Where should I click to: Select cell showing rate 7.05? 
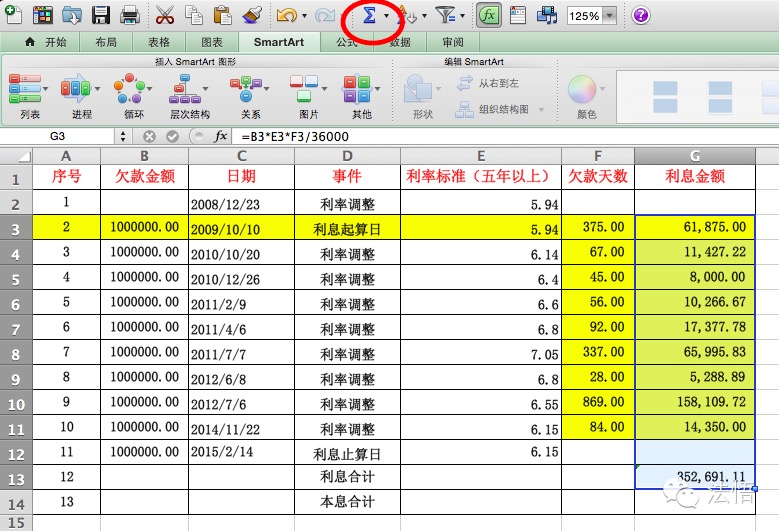pyautogui.click(x=481, y=353)
